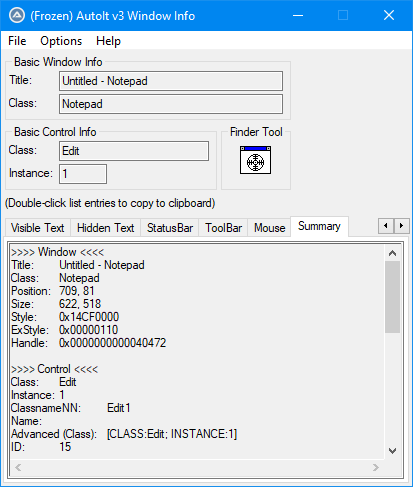Viewport: 413px width, 487px height.
Task: Close the AutoIt Window Info window
Action: 389,15
